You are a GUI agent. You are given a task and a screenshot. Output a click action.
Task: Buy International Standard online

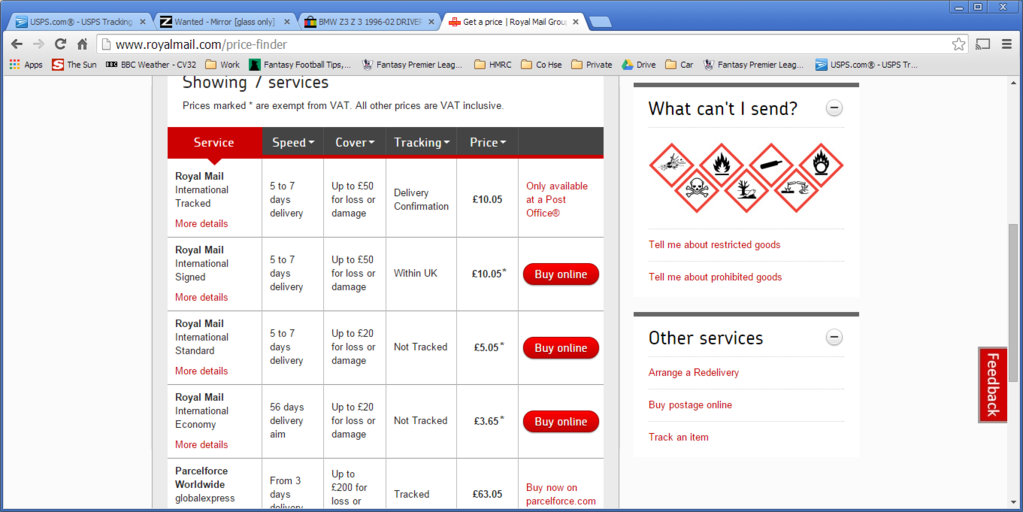561,348
